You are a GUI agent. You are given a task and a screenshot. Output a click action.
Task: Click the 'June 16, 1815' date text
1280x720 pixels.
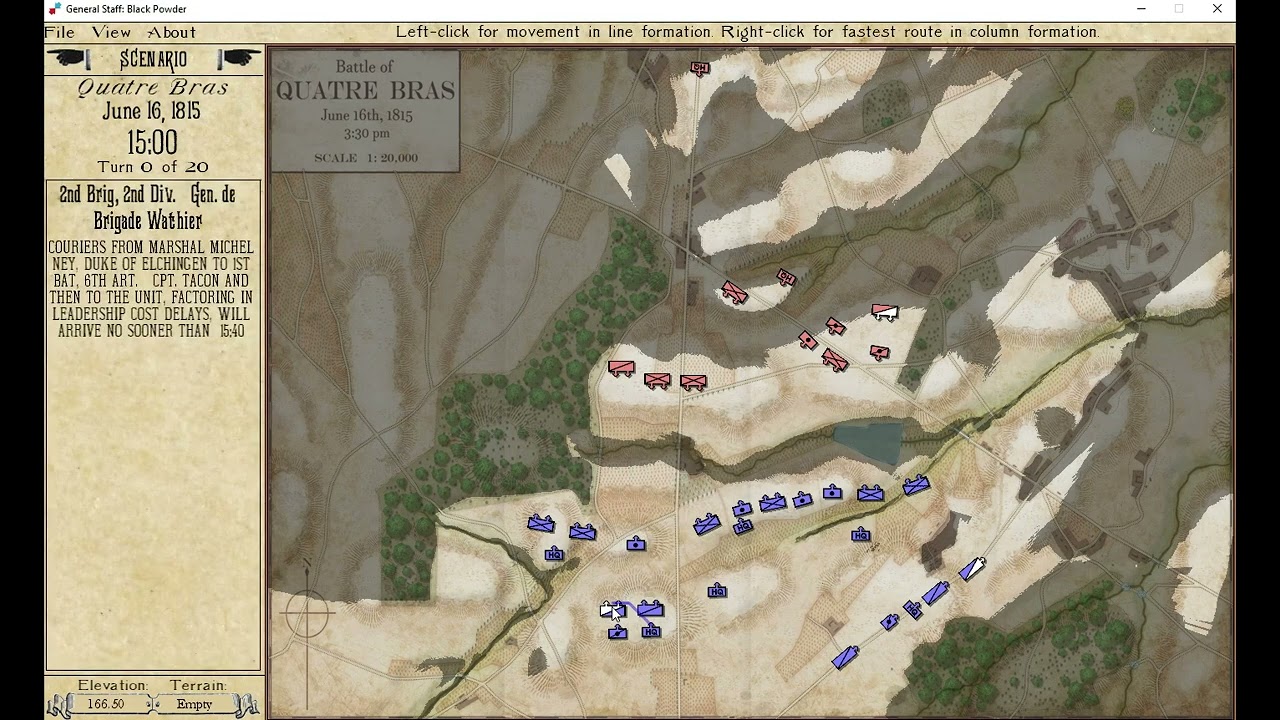pos(152,111)
